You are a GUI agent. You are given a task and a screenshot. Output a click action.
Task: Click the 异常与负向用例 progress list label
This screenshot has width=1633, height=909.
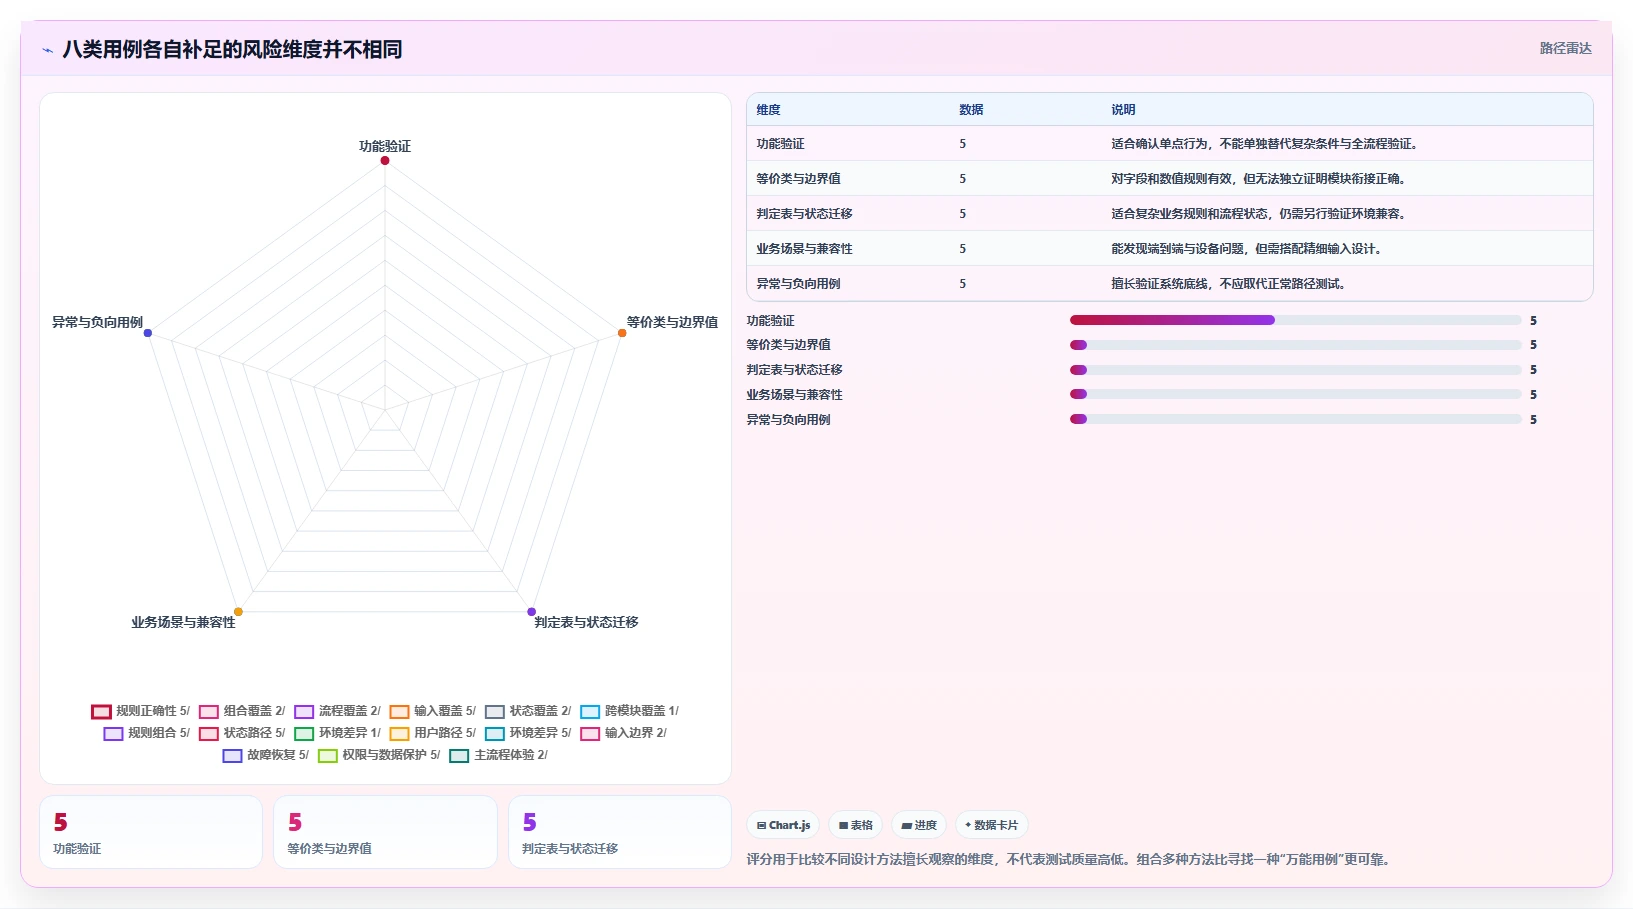[788, 420]
